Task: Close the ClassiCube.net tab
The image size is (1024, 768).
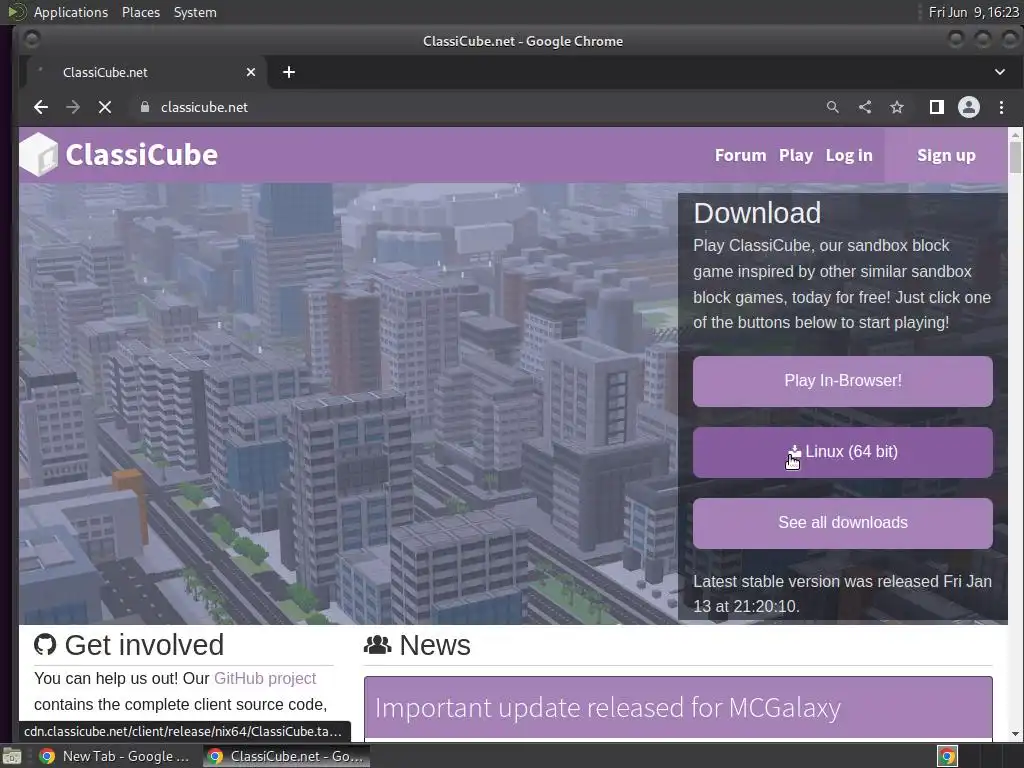Action: click(x=251, y=72)
